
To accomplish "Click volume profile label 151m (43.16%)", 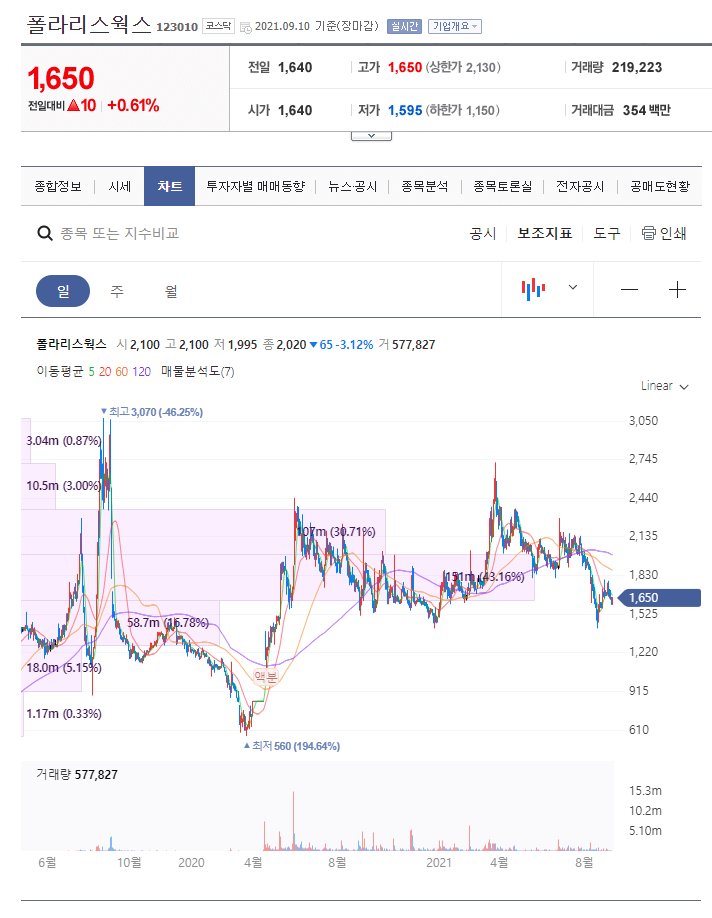I will click(x=484, y=577).
